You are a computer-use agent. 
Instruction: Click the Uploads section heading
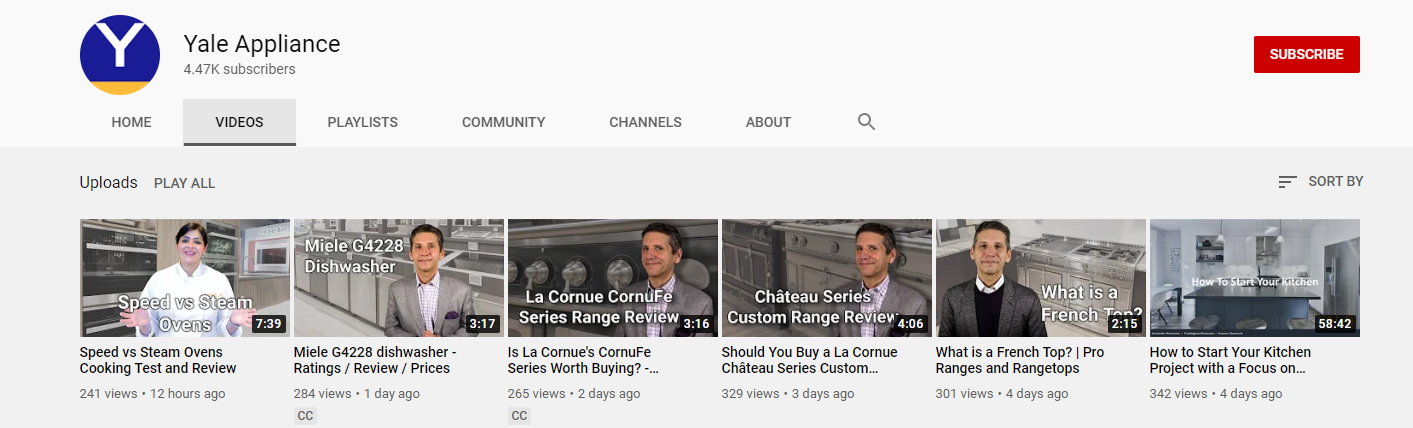pos(109,182)
